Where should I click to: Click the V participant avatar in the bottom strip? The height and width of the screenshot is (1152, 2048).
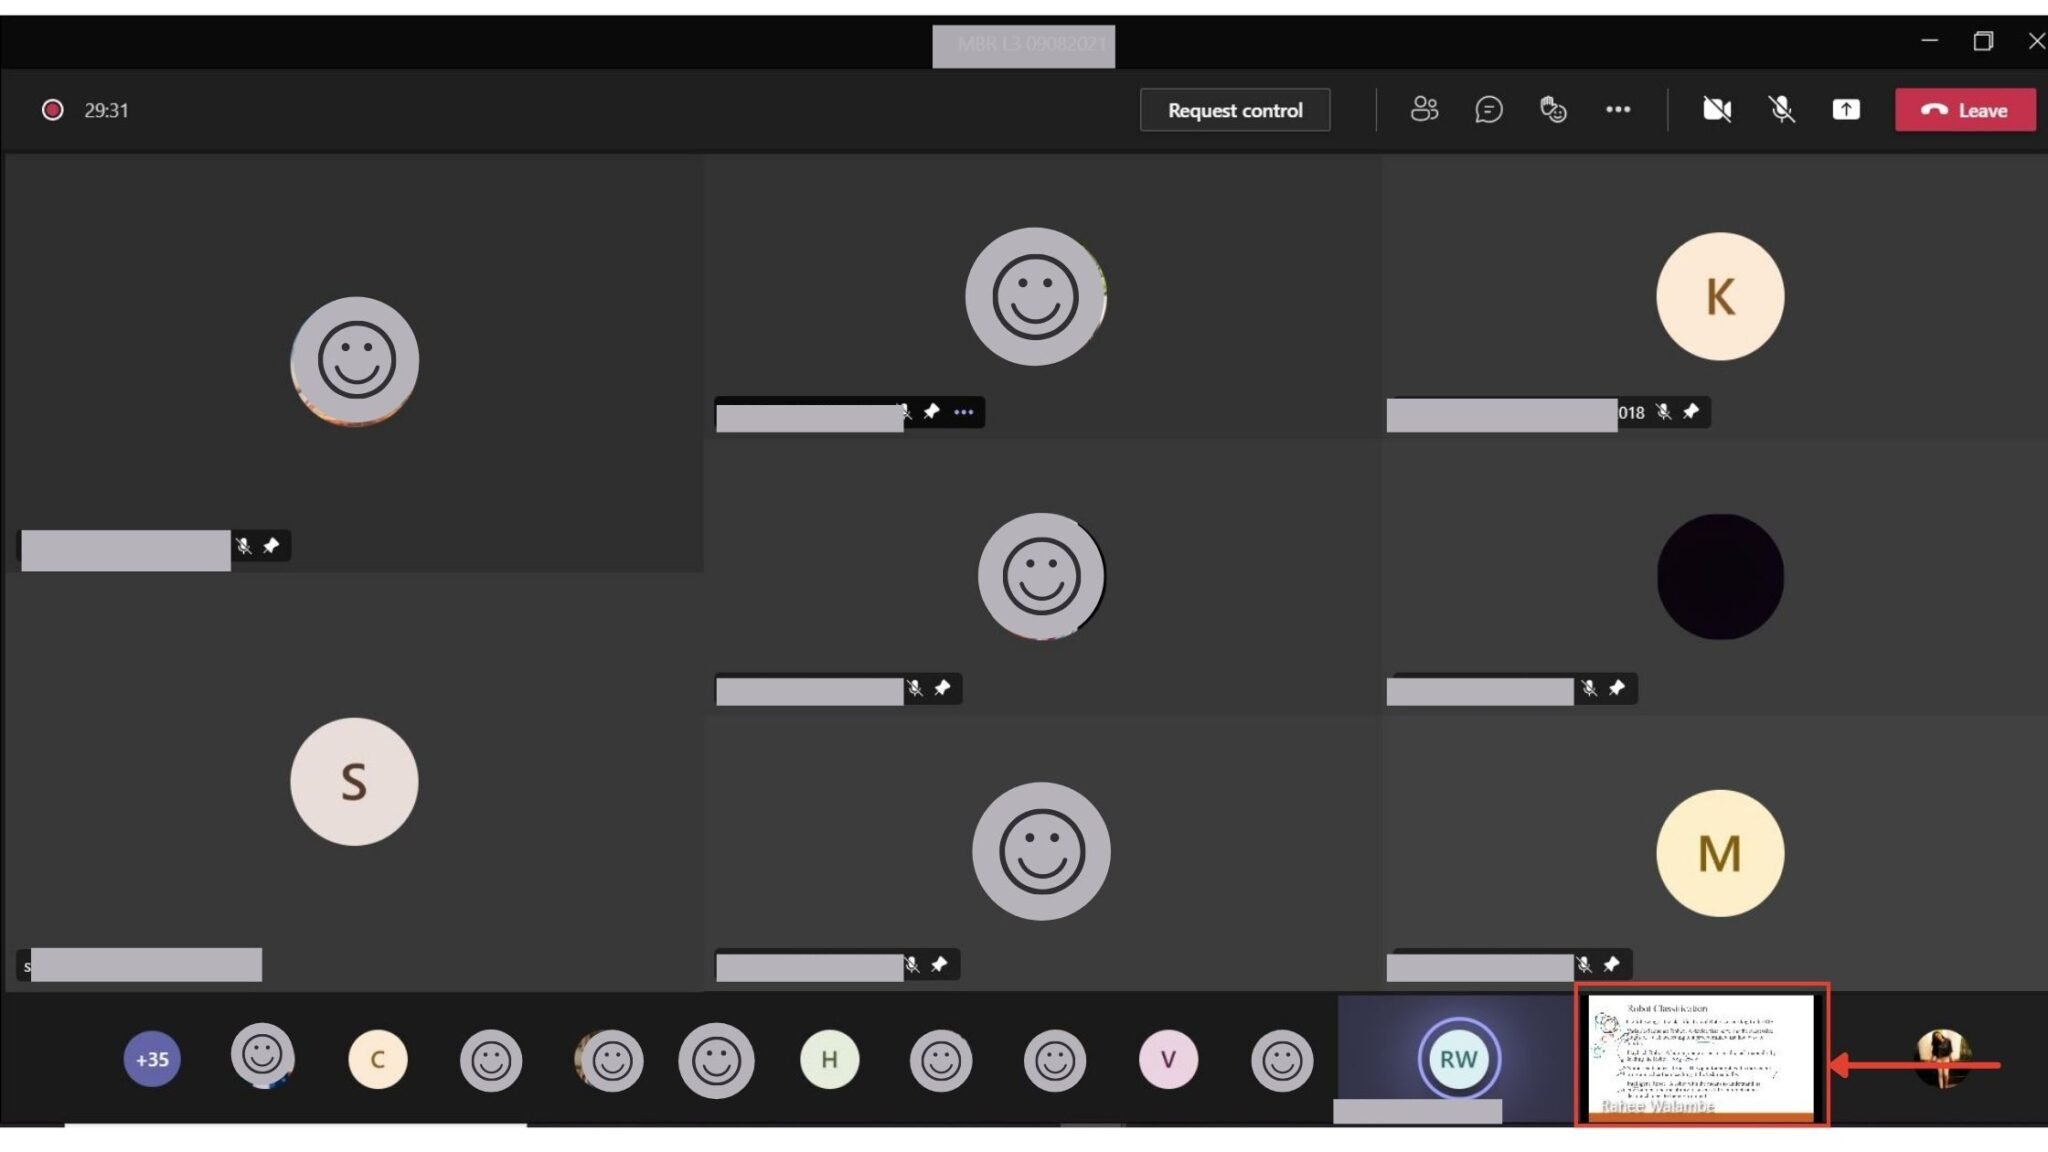point(1167,1059)
